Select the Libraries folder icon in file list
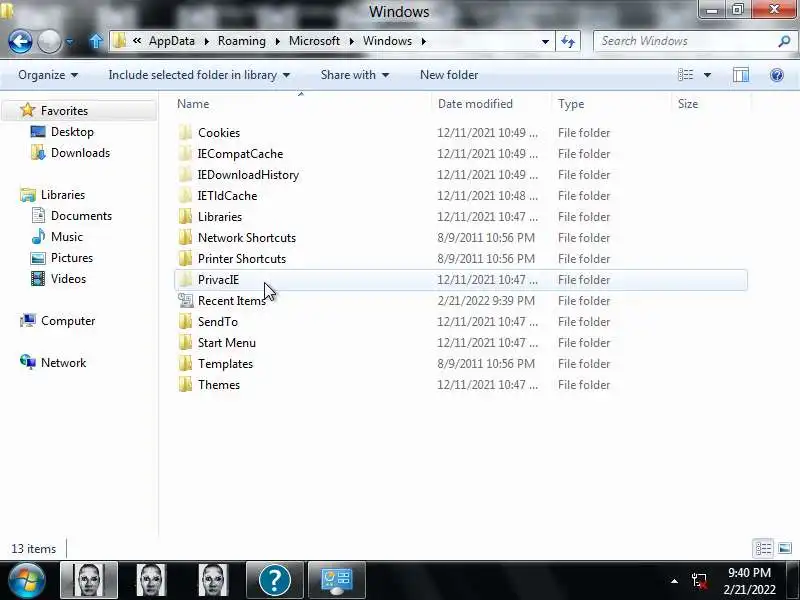This screenshot has width=800, height=600. (185, 217)
